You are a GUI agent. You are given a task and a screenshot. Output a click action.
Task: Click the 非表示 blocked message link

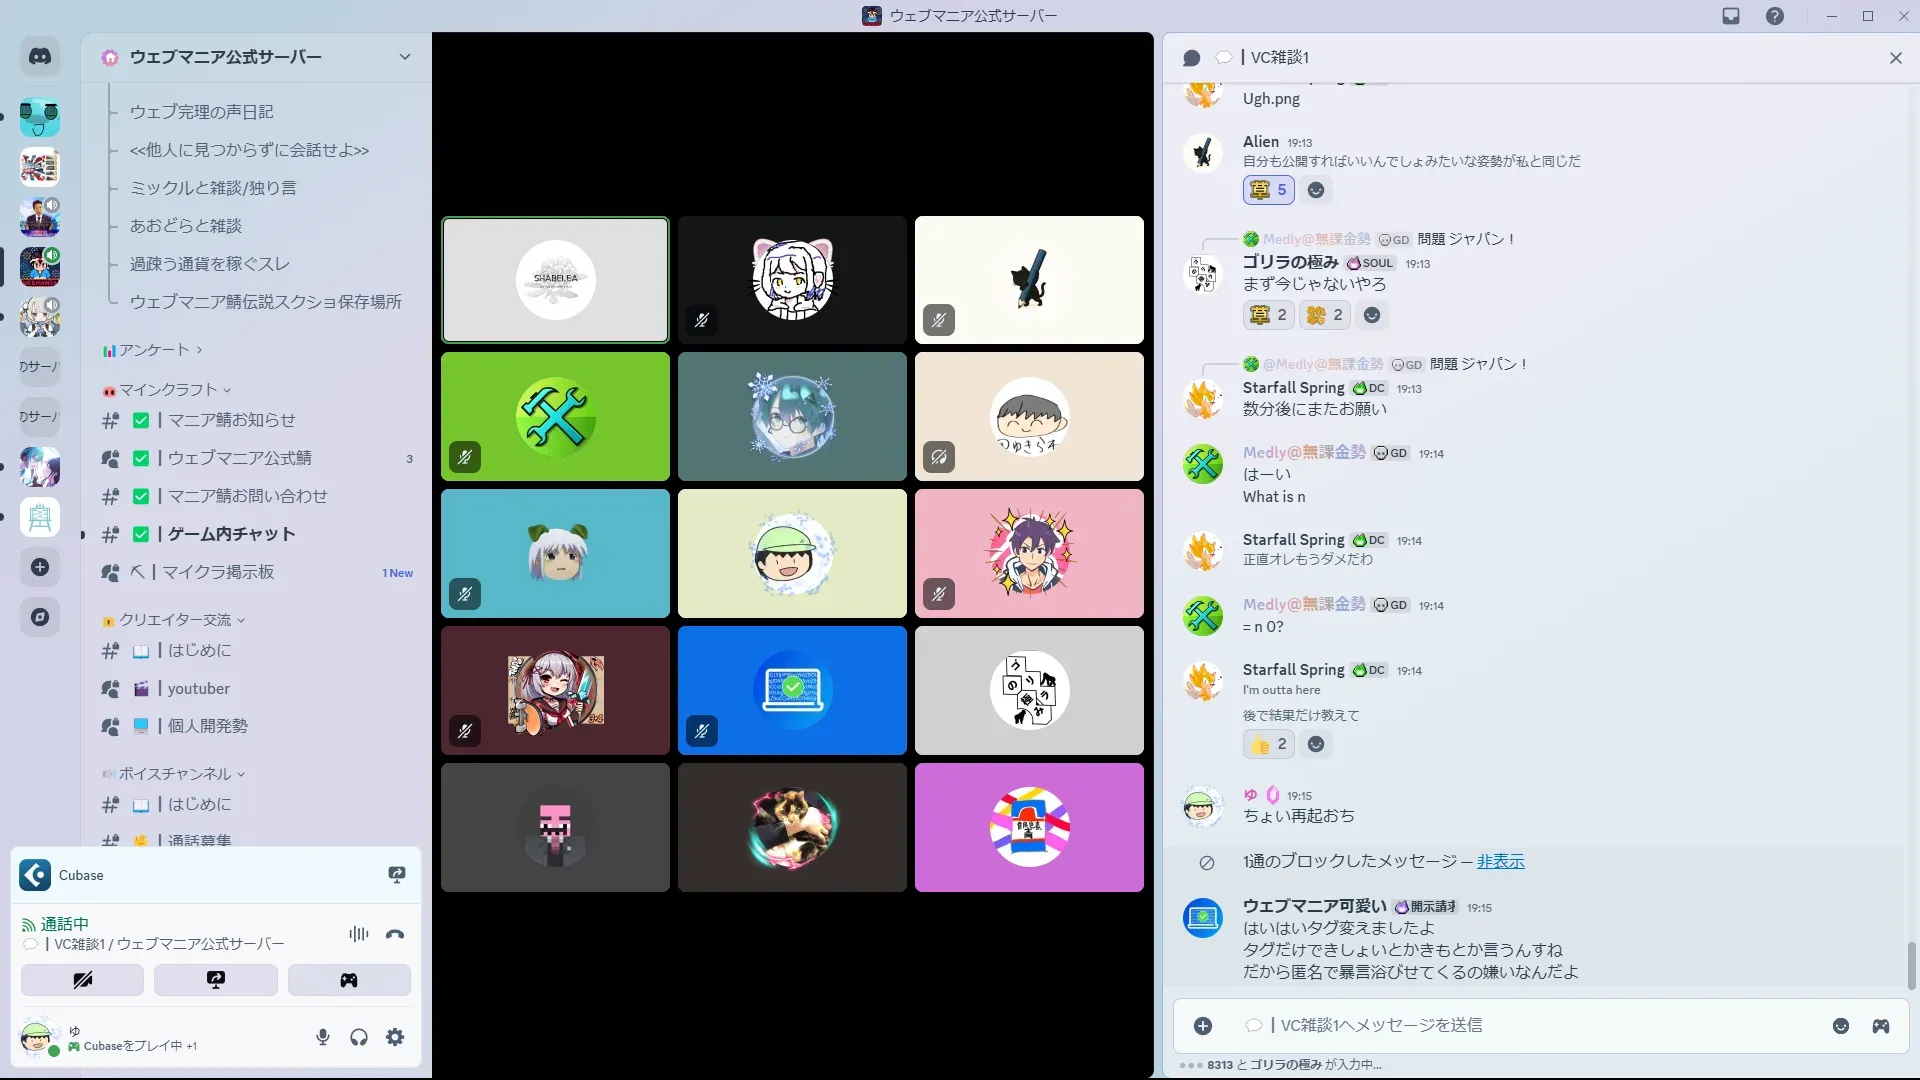click(x=1500, y=861)
